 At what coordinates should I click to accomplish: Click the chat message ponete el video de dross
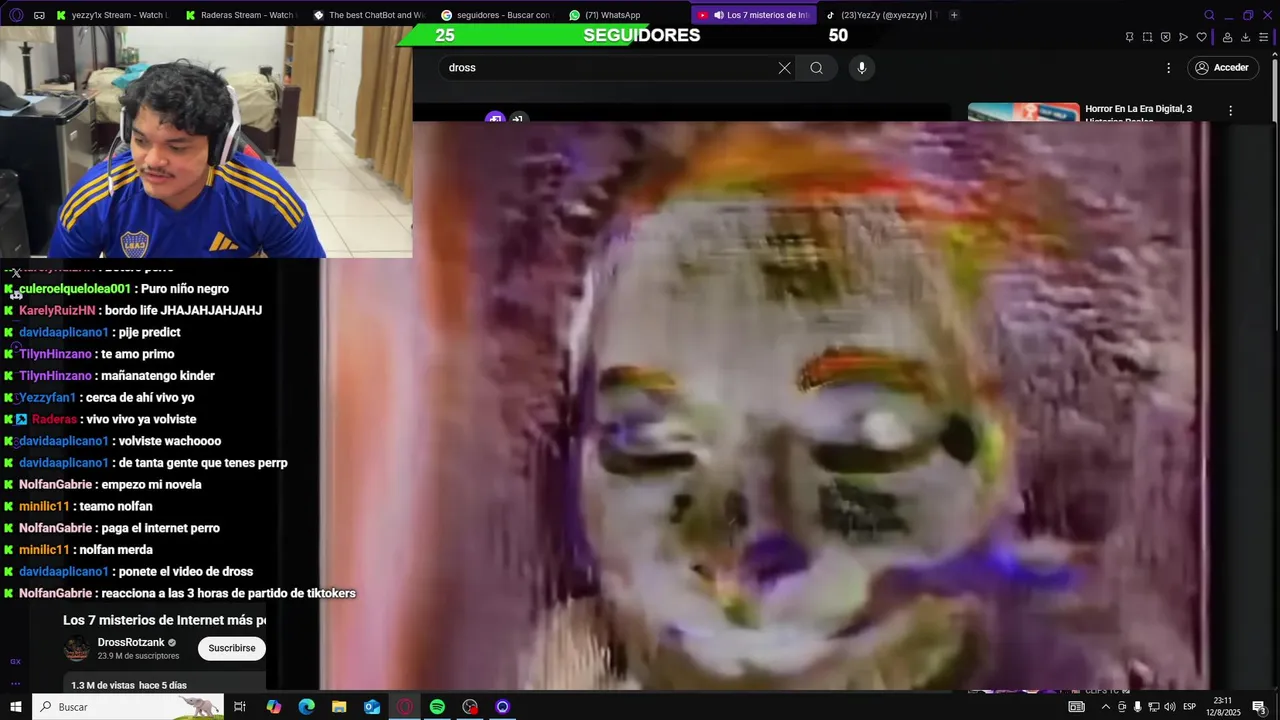185,572
